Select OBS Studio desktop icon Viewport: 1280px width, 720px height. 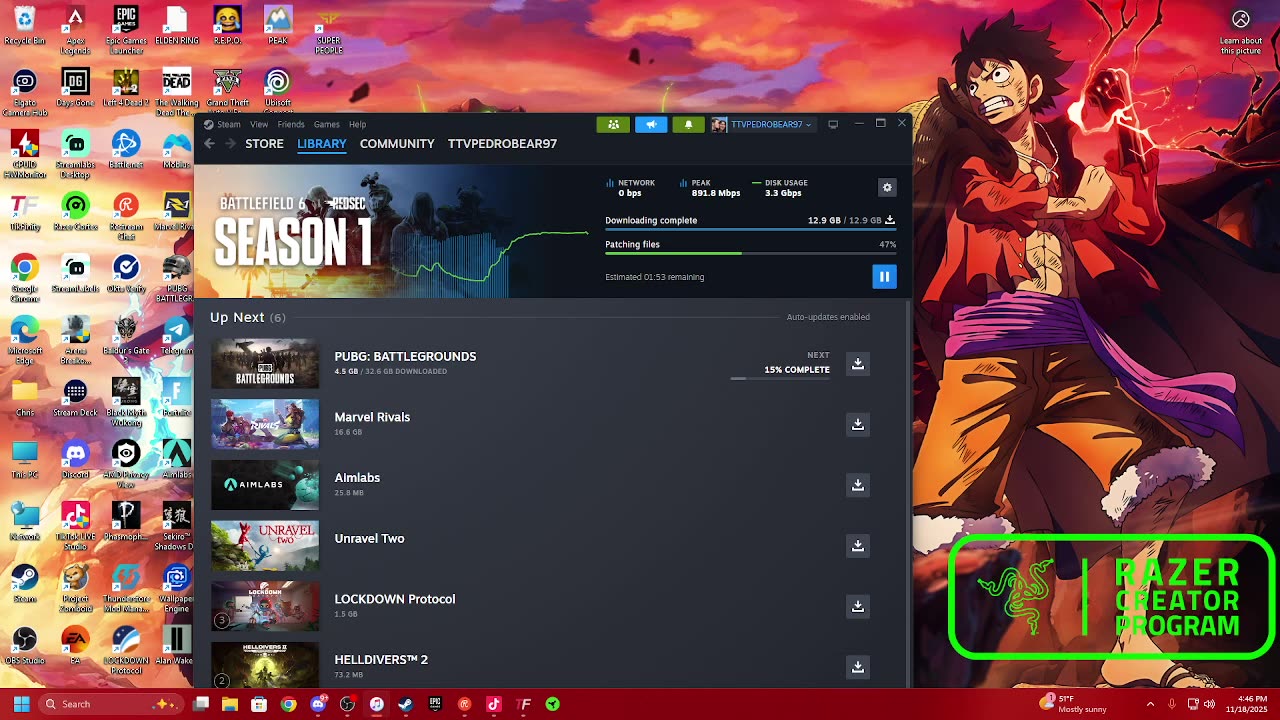(24, 645)
